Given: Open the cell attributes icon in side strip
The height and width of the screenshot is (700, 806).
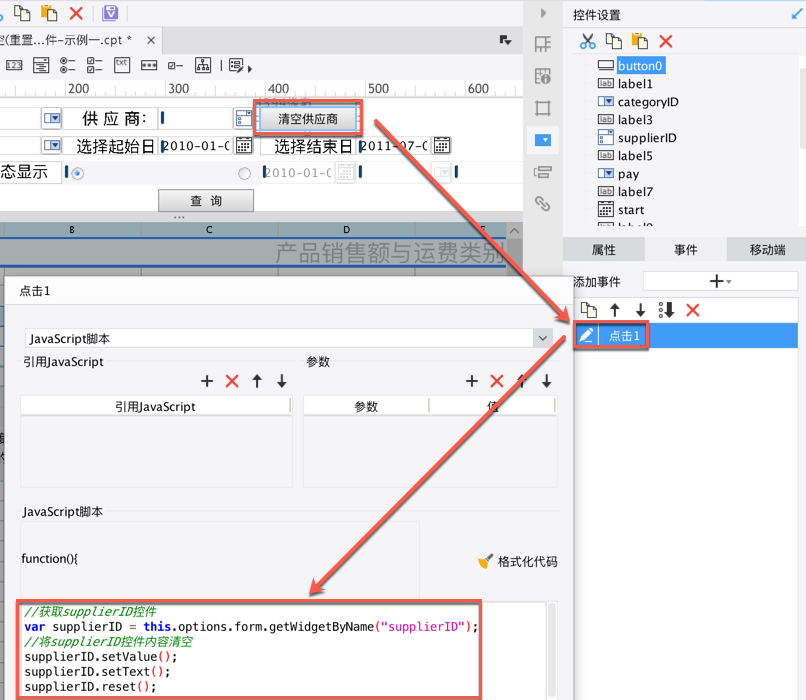Looking at the screenshot, I should coord(543,45).
